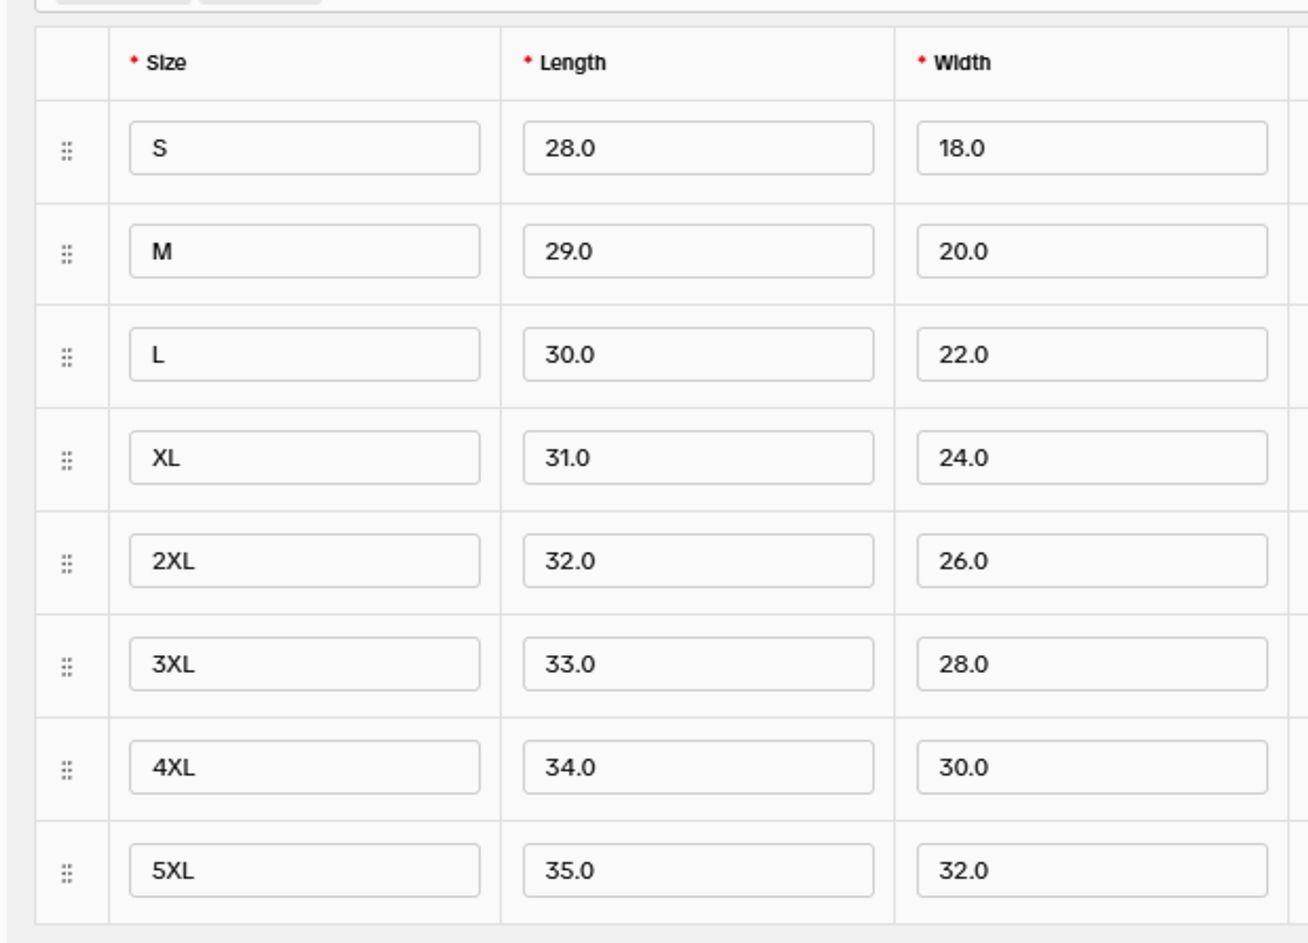The height and width of the screenshot is (943, 1308).
Task: Click the drag handle for the 3XL row
Action: [67, 667]
